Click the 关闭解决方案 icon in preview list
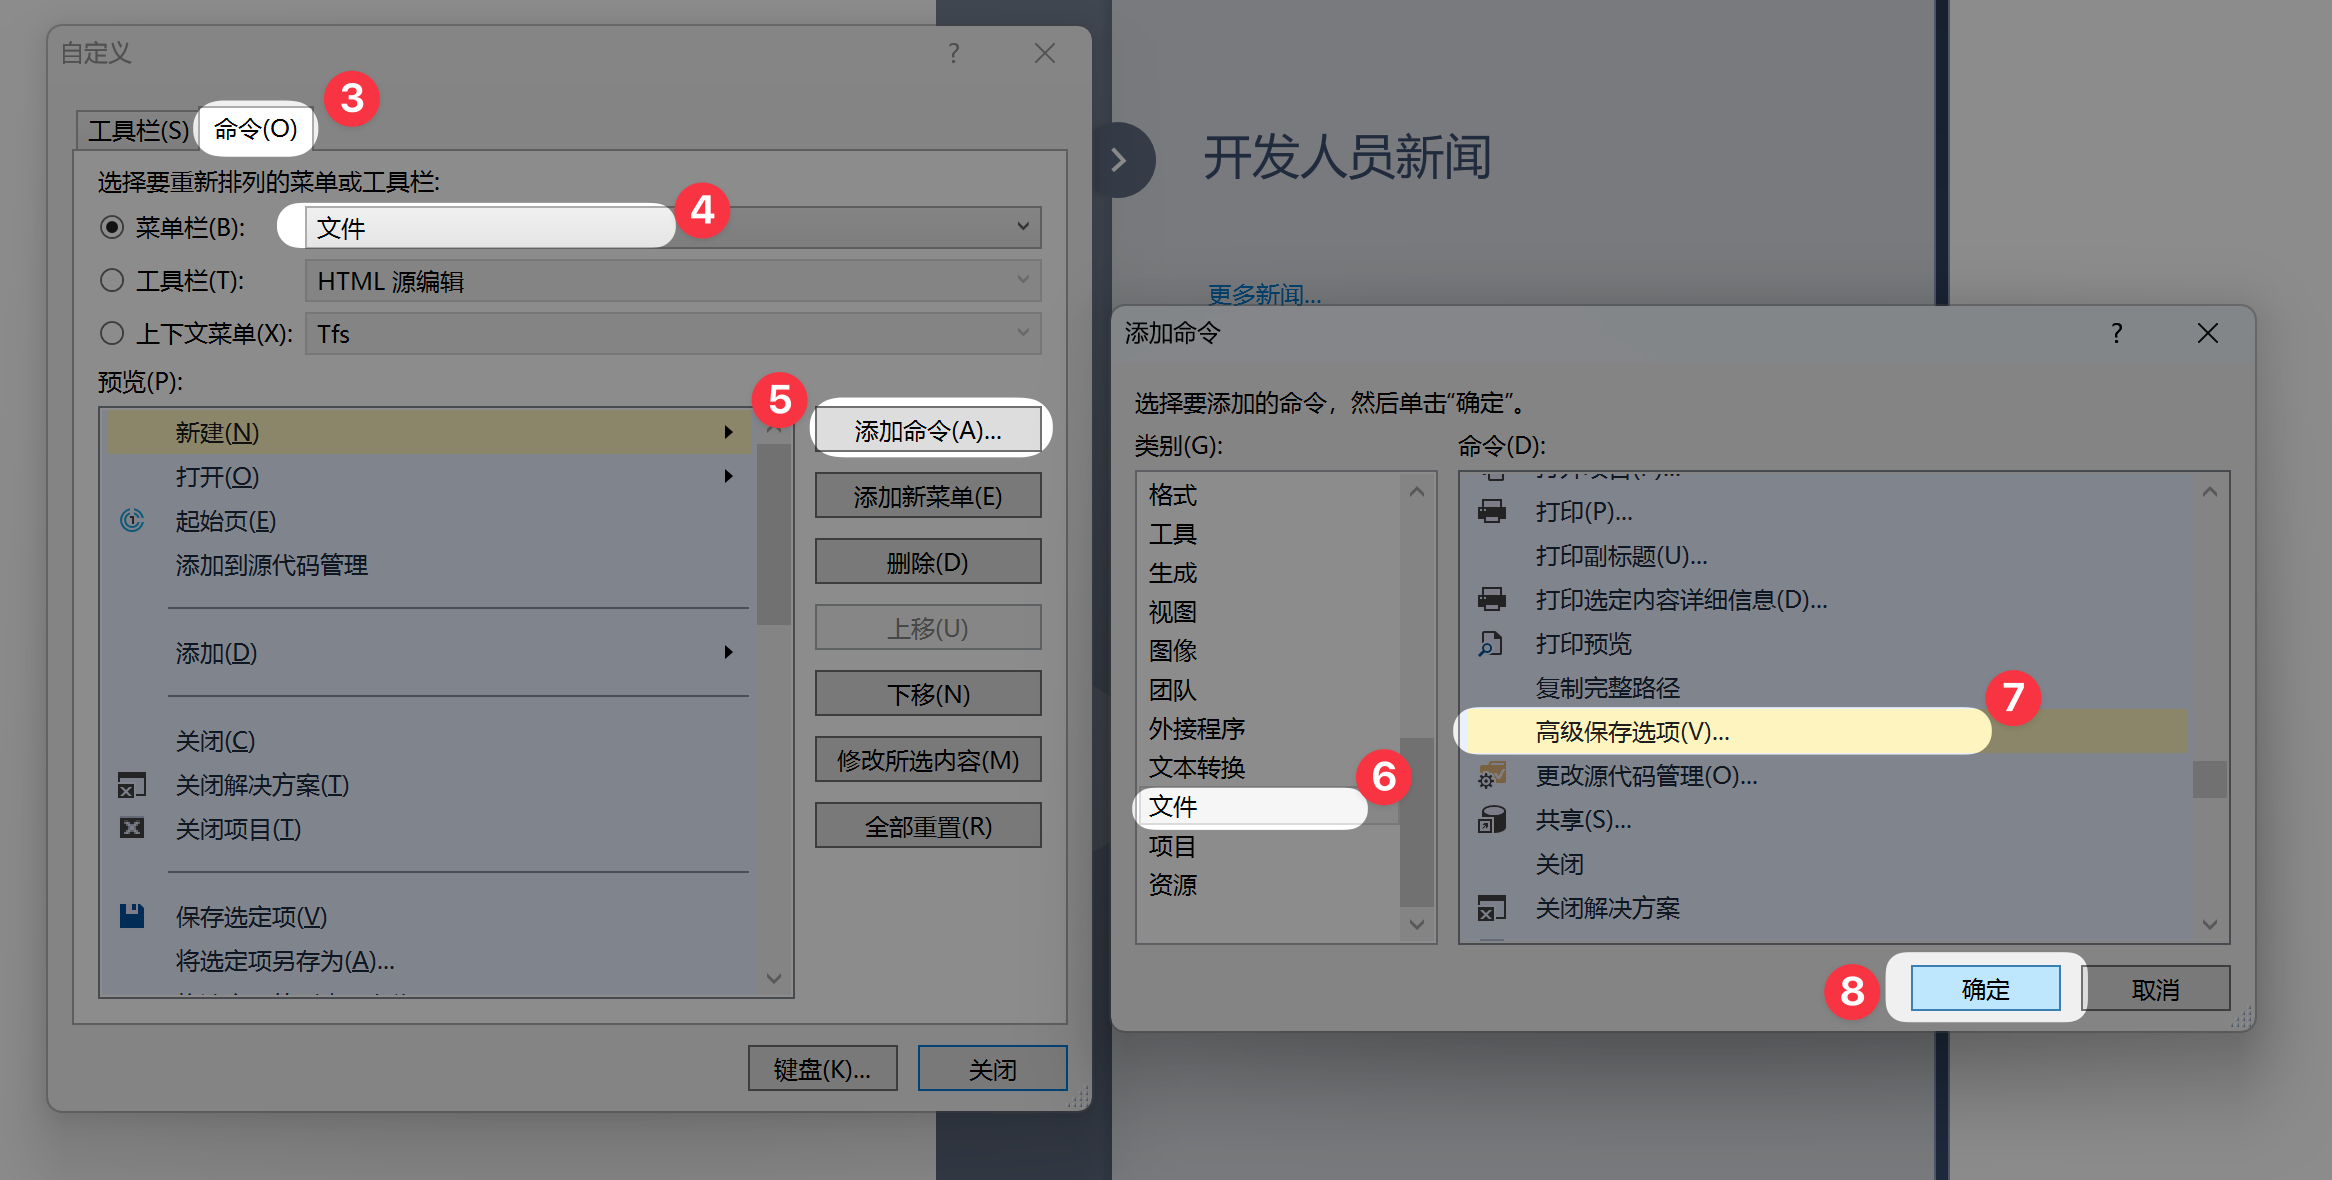 (130, 785)
